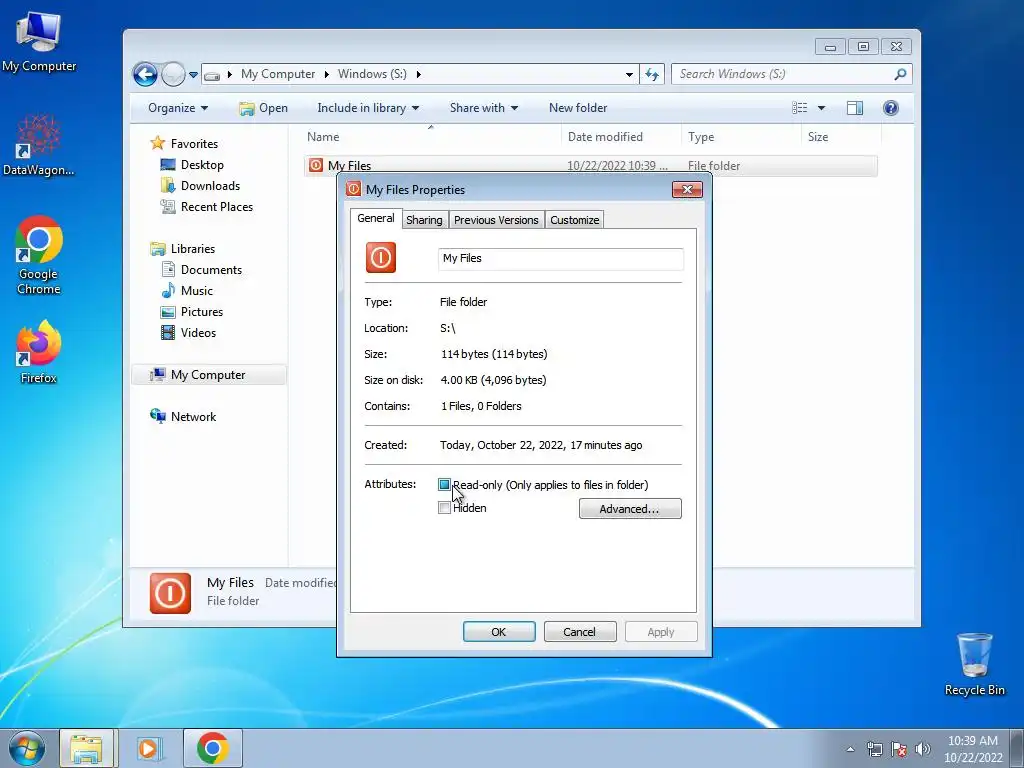Viewport: 1024px width, 768px height.
Task: Select Libraries in navigation pane
Action: [183, 249]
